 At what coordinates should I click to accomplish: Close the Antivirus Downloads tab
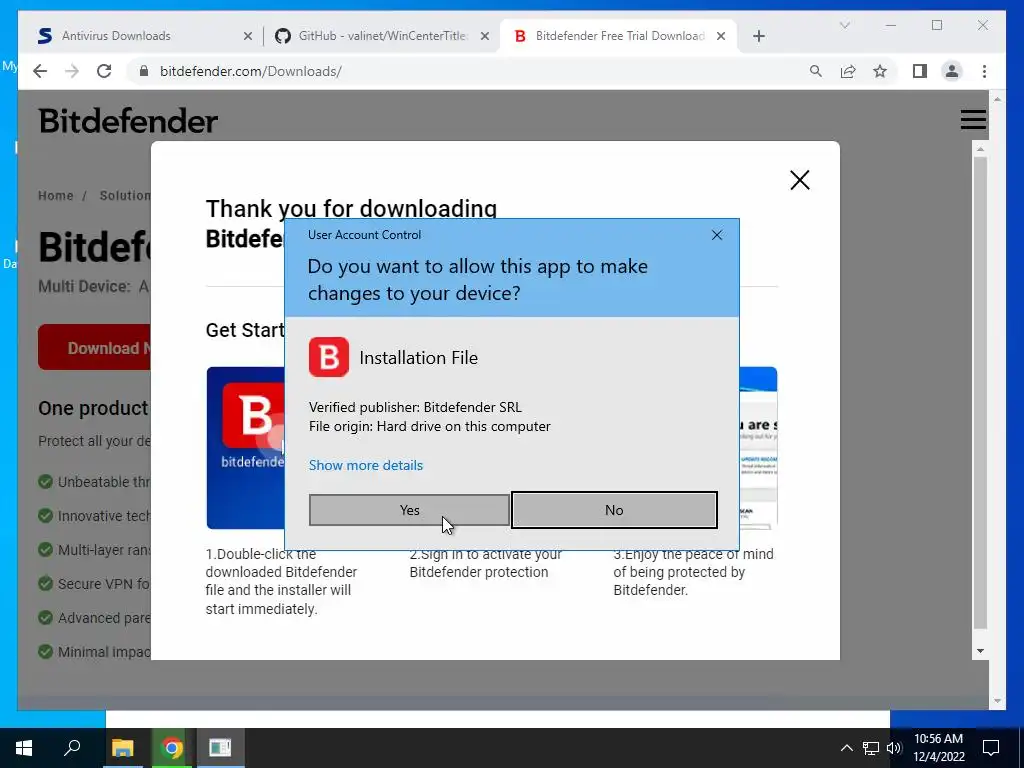(248, 37)
